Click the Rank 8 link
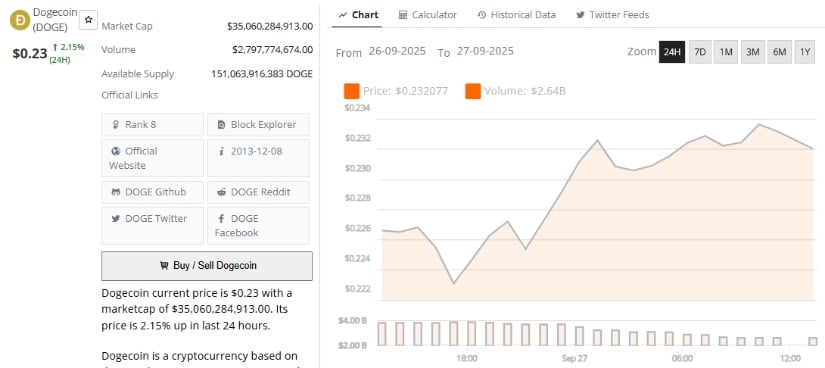The height and width of the screenshot is (368, 825). point(152,125)
